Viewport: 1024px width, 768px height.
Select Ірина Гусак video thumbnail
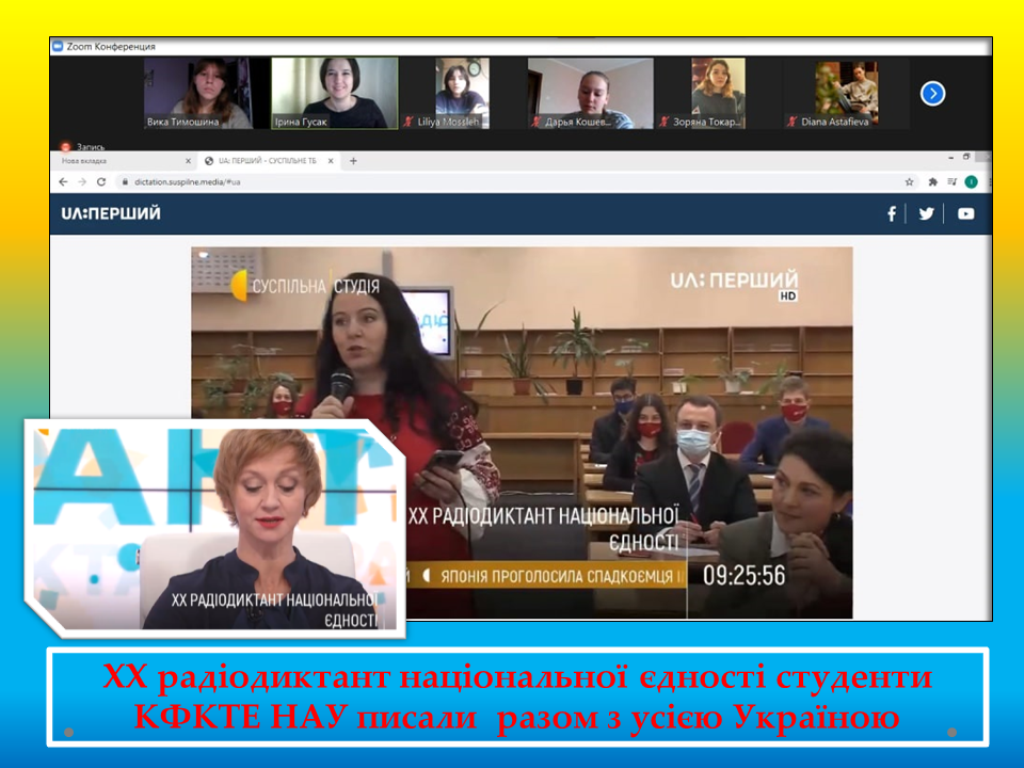coord(334,92)
